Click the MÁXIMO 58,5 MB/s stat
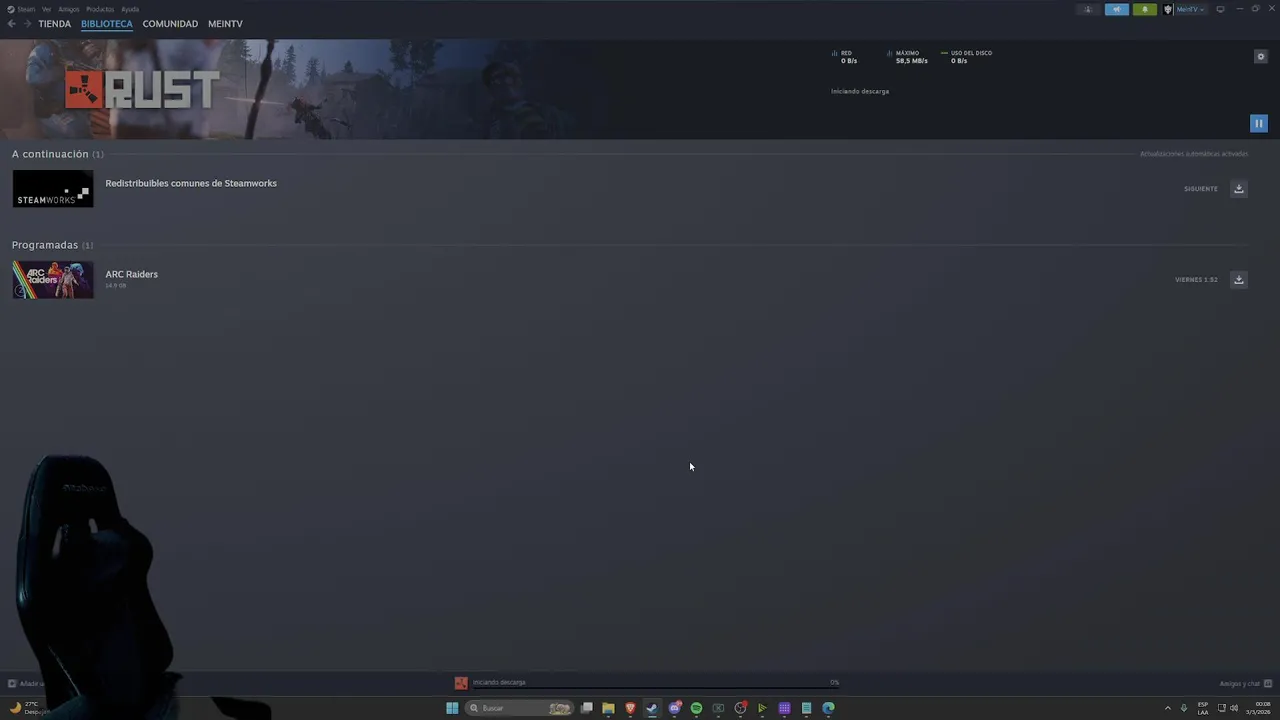The image size is (1280, 720). [x=908, y=57]
